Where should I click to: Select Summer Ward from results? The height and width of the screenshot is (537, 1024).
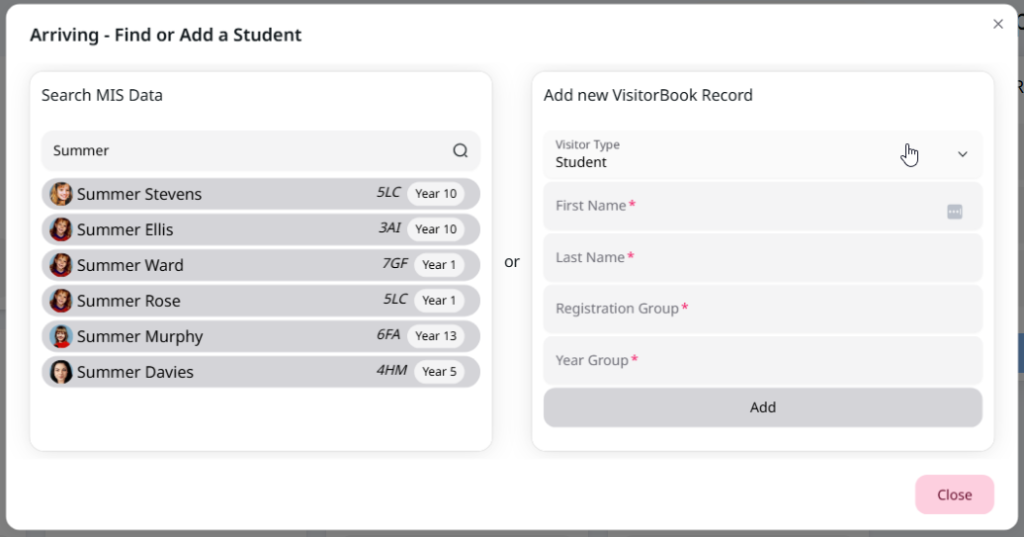(261, 265)
